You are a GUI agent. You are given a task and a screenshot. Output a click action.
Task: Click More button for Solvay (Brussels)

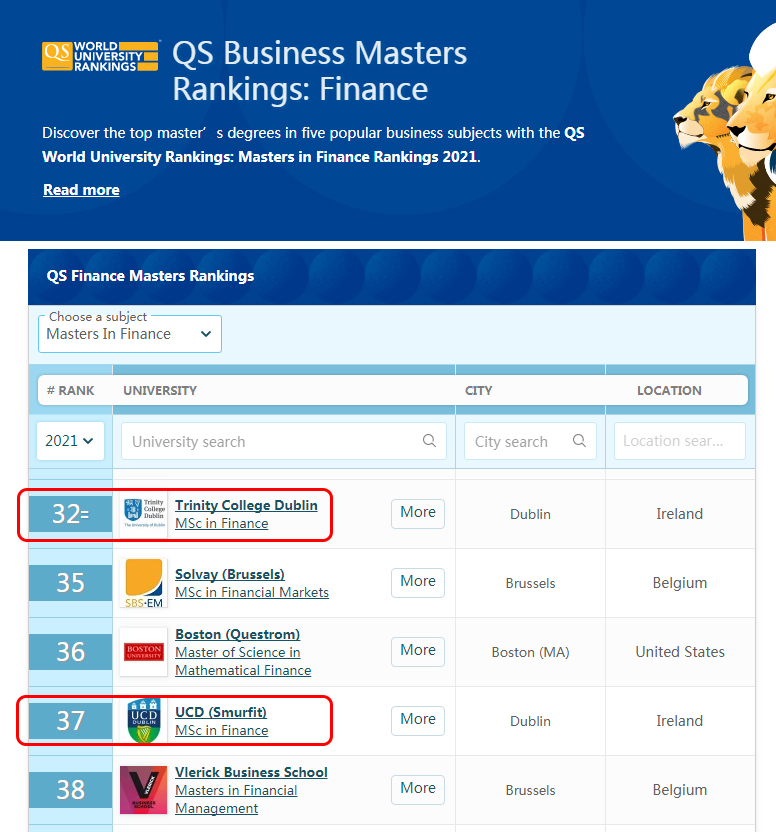pyautogui.click(x=417, y=582)
